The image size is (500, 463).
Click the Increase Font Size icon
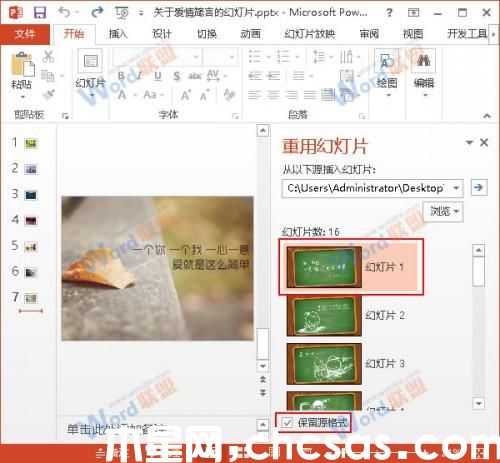pos(185,95)
